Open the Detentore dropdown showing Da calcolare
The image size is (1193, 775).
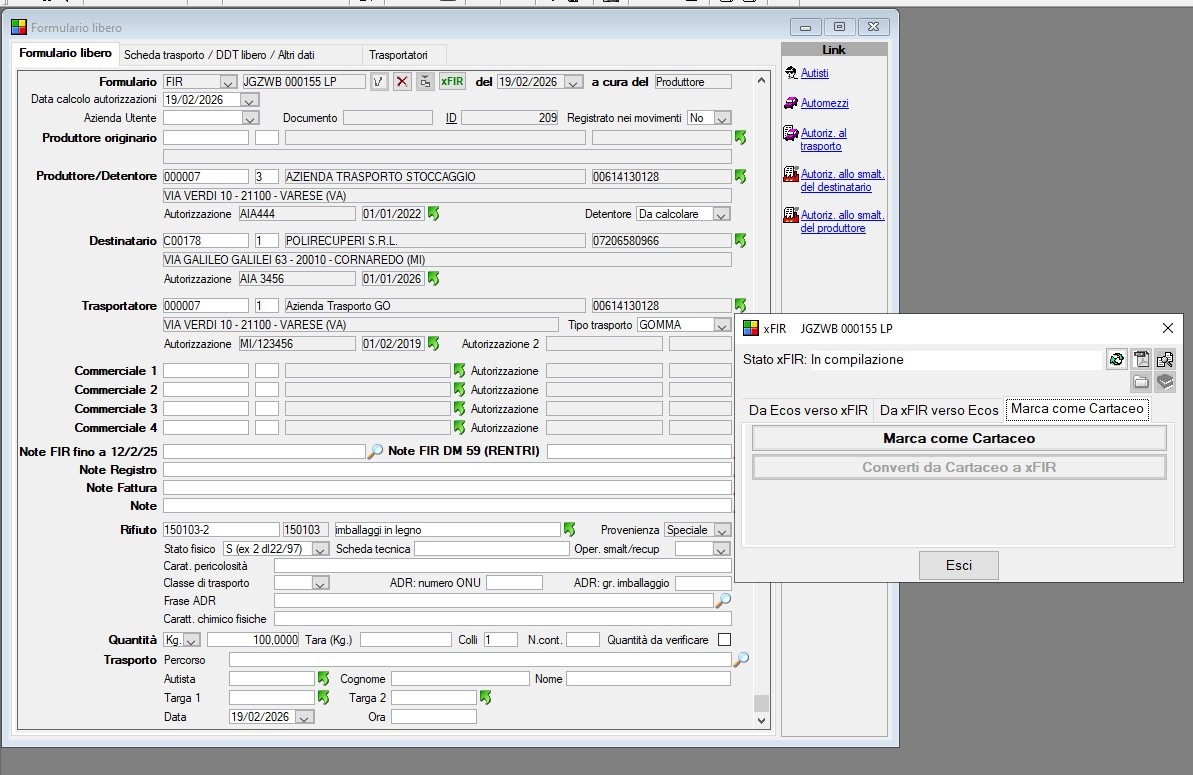[721, 214]
